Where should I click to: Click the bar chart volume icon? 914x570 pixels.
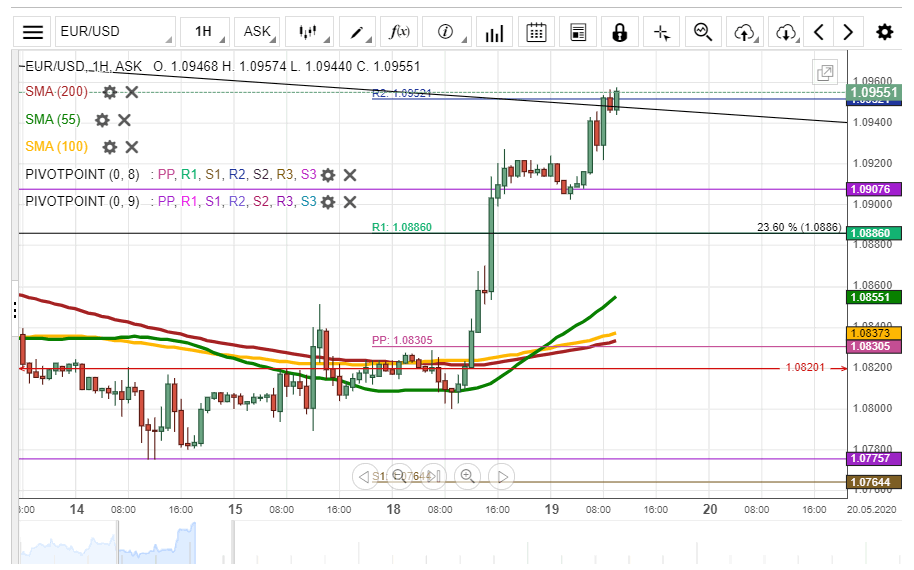[x=494, y=31]
